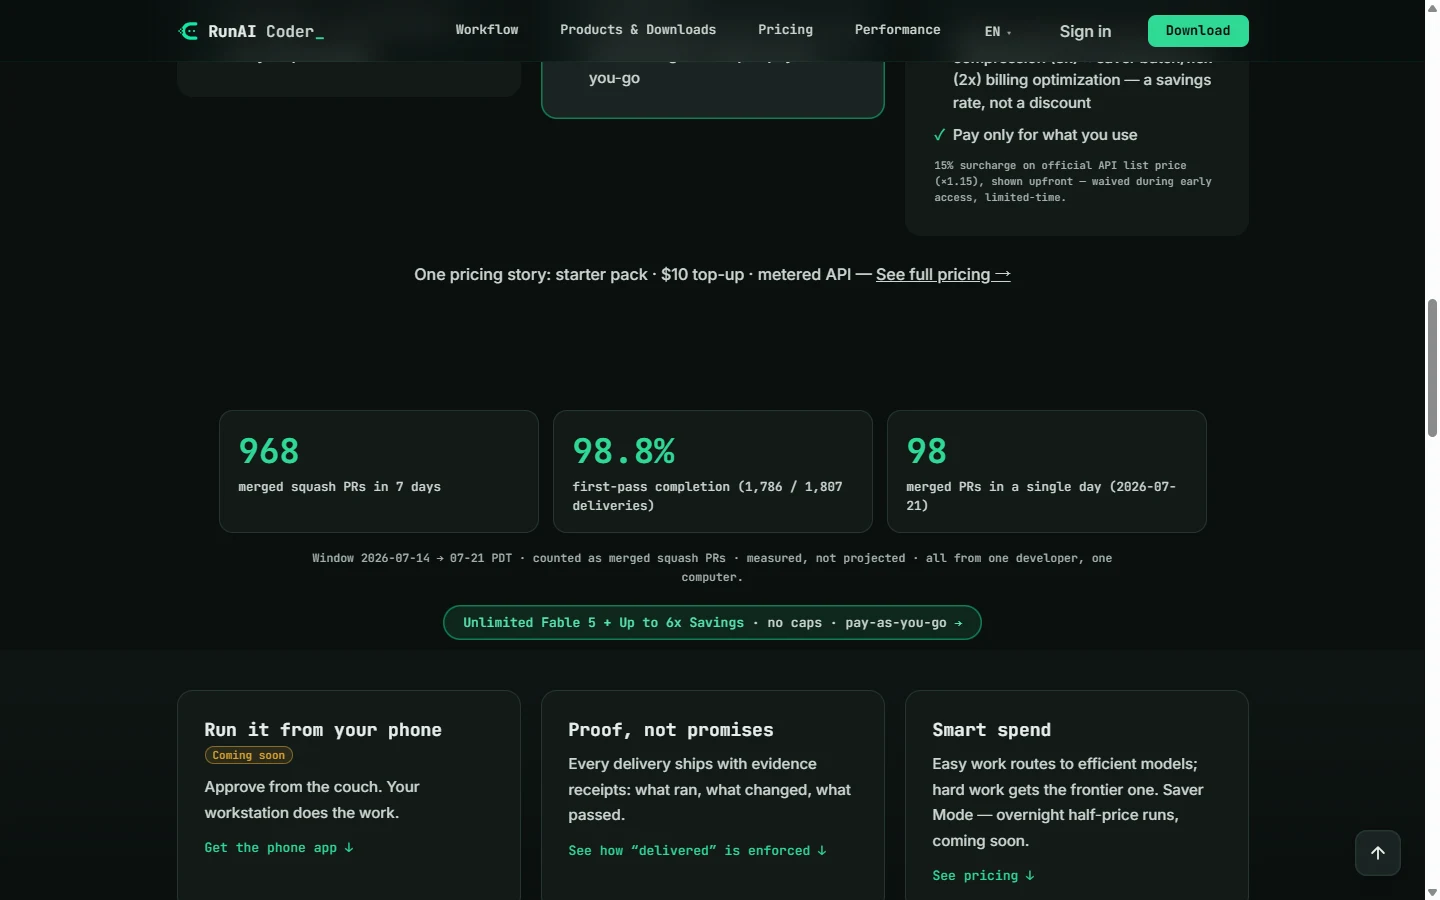Click the See pricing link in Smart spend
Image resolution: width=1440 pixels, height=900 pixels.
click(x=983, y=875)
